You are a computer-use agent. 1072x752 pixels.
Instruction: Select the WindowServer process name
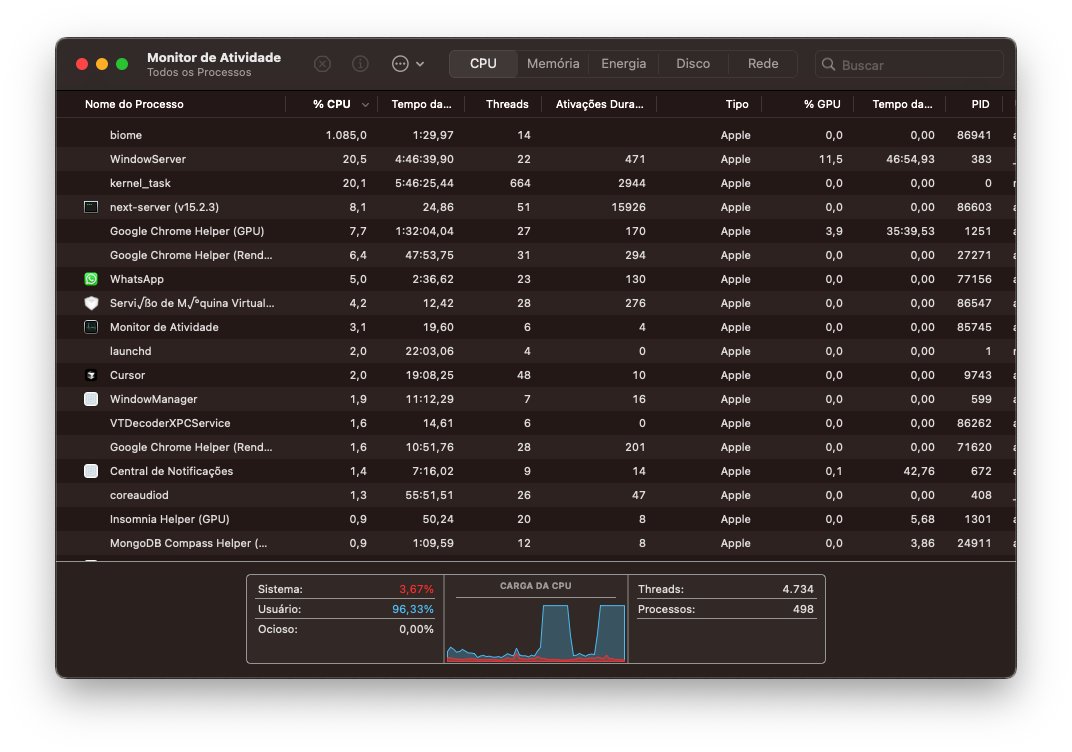148,159
